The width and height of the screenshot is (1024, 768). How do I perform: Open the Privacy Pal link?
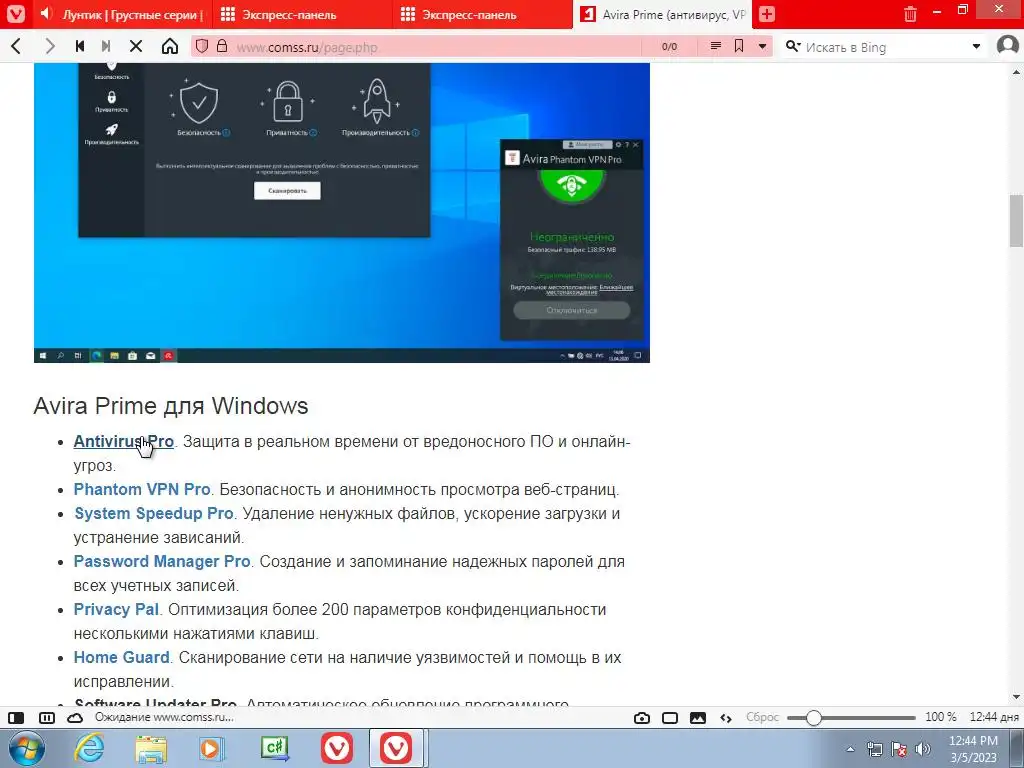(x=116, y=609)
